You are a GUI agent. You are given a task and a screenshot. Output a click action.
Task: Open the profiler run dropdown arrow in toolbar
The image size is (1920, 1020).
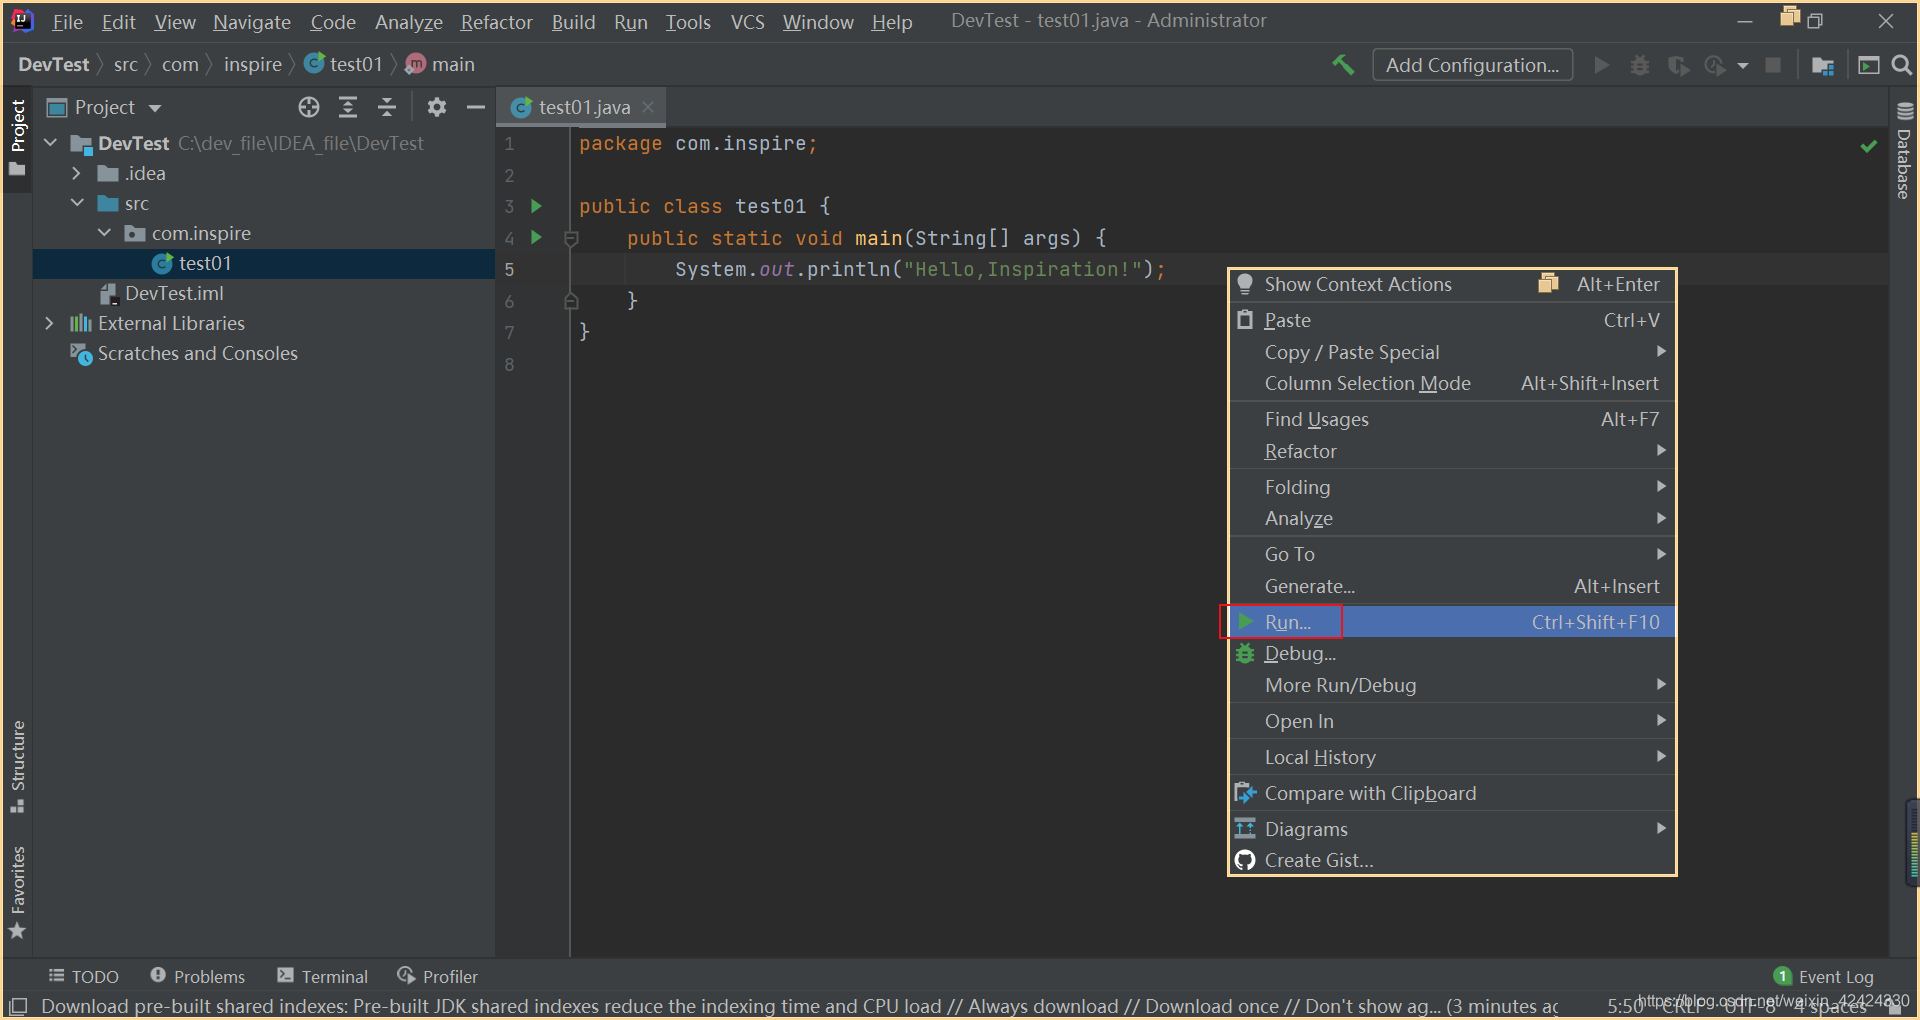pos(1743,65)
